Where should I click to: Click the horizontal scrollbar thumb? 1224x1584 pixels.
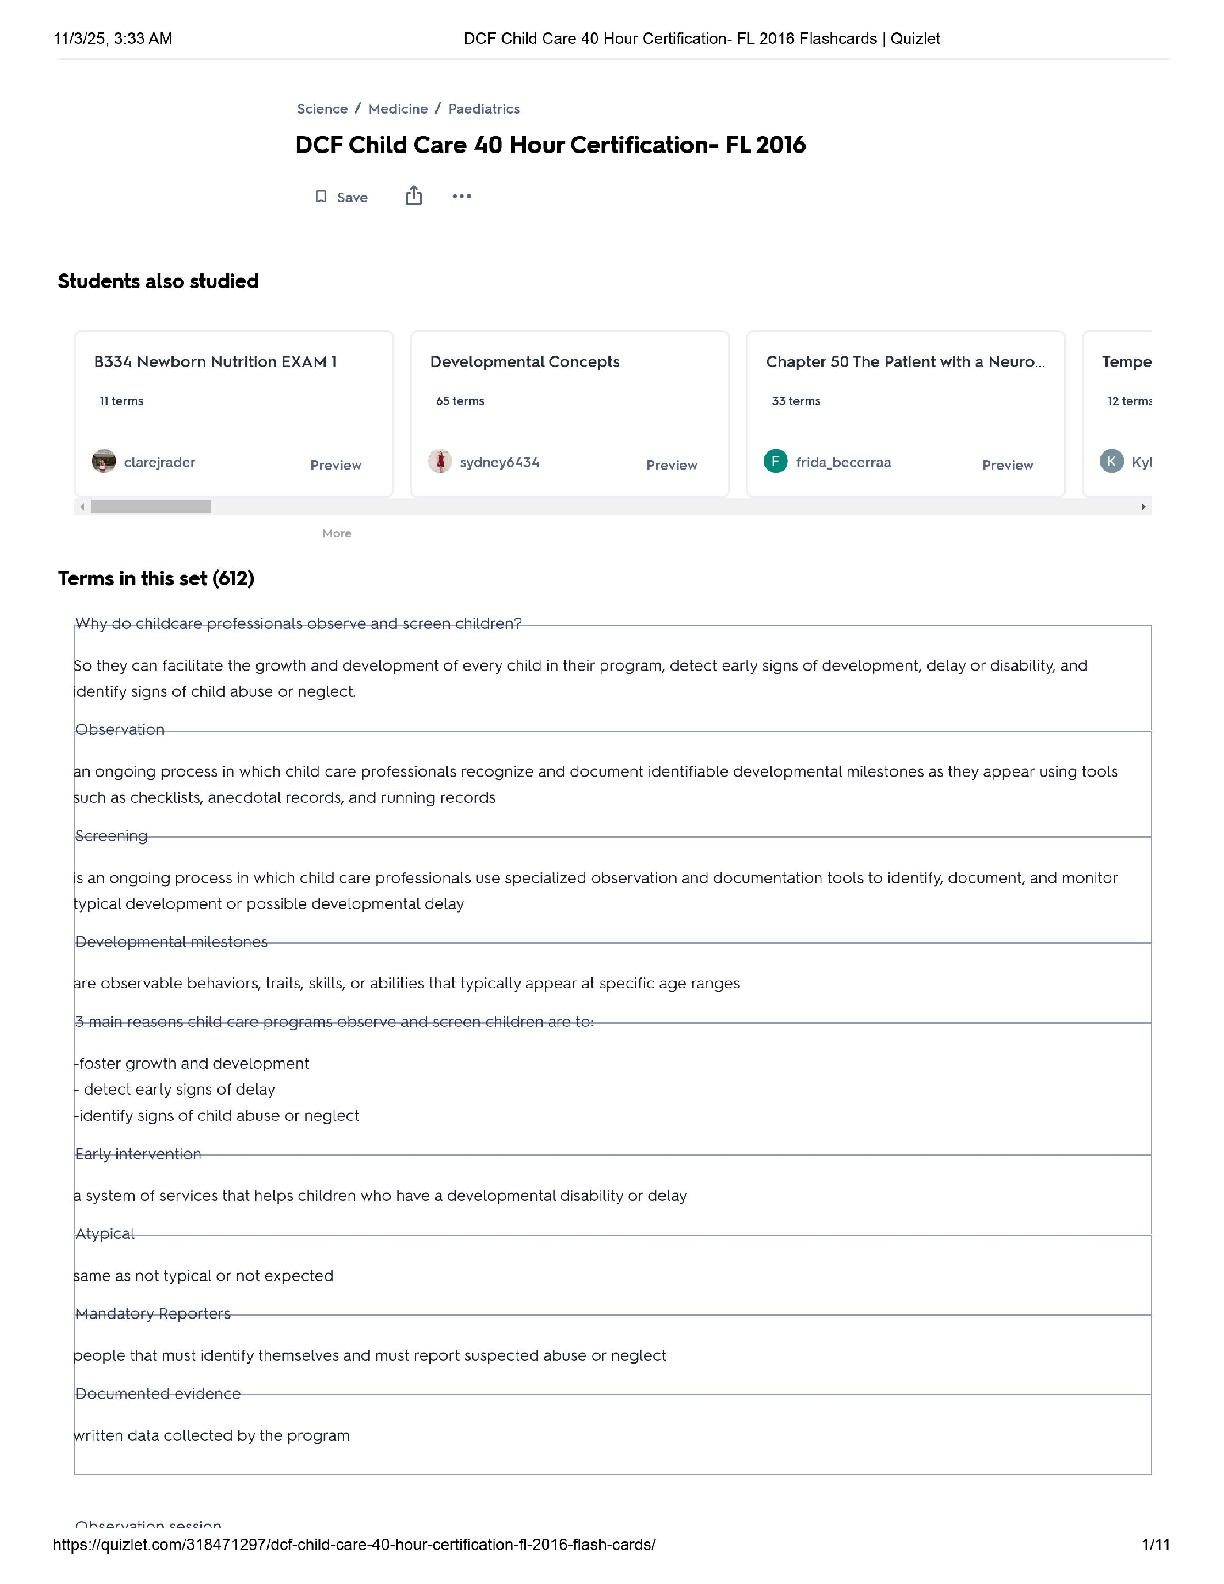(x=151, y=507)
